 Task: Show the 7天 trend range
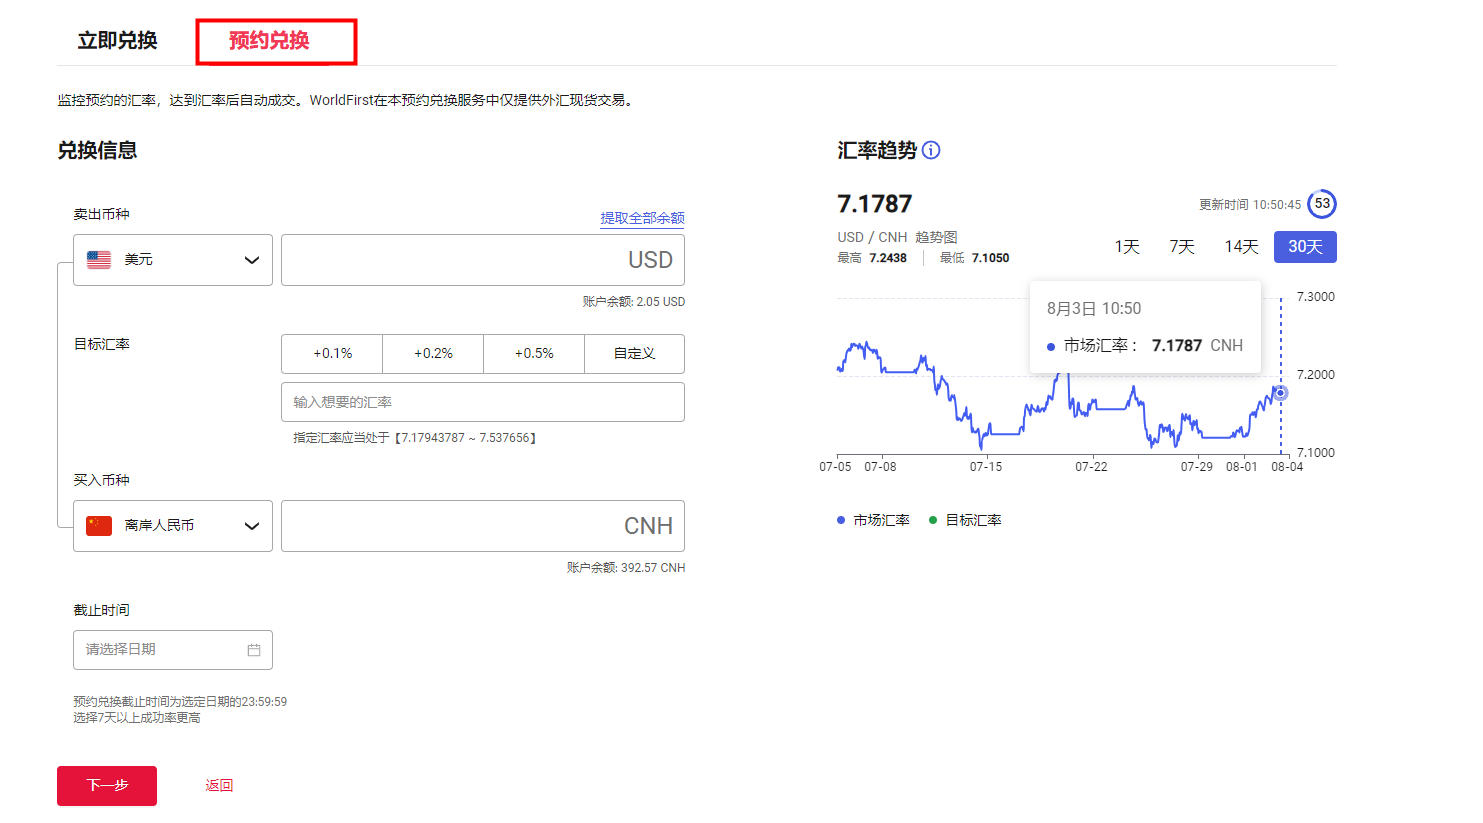[1182, 247]
